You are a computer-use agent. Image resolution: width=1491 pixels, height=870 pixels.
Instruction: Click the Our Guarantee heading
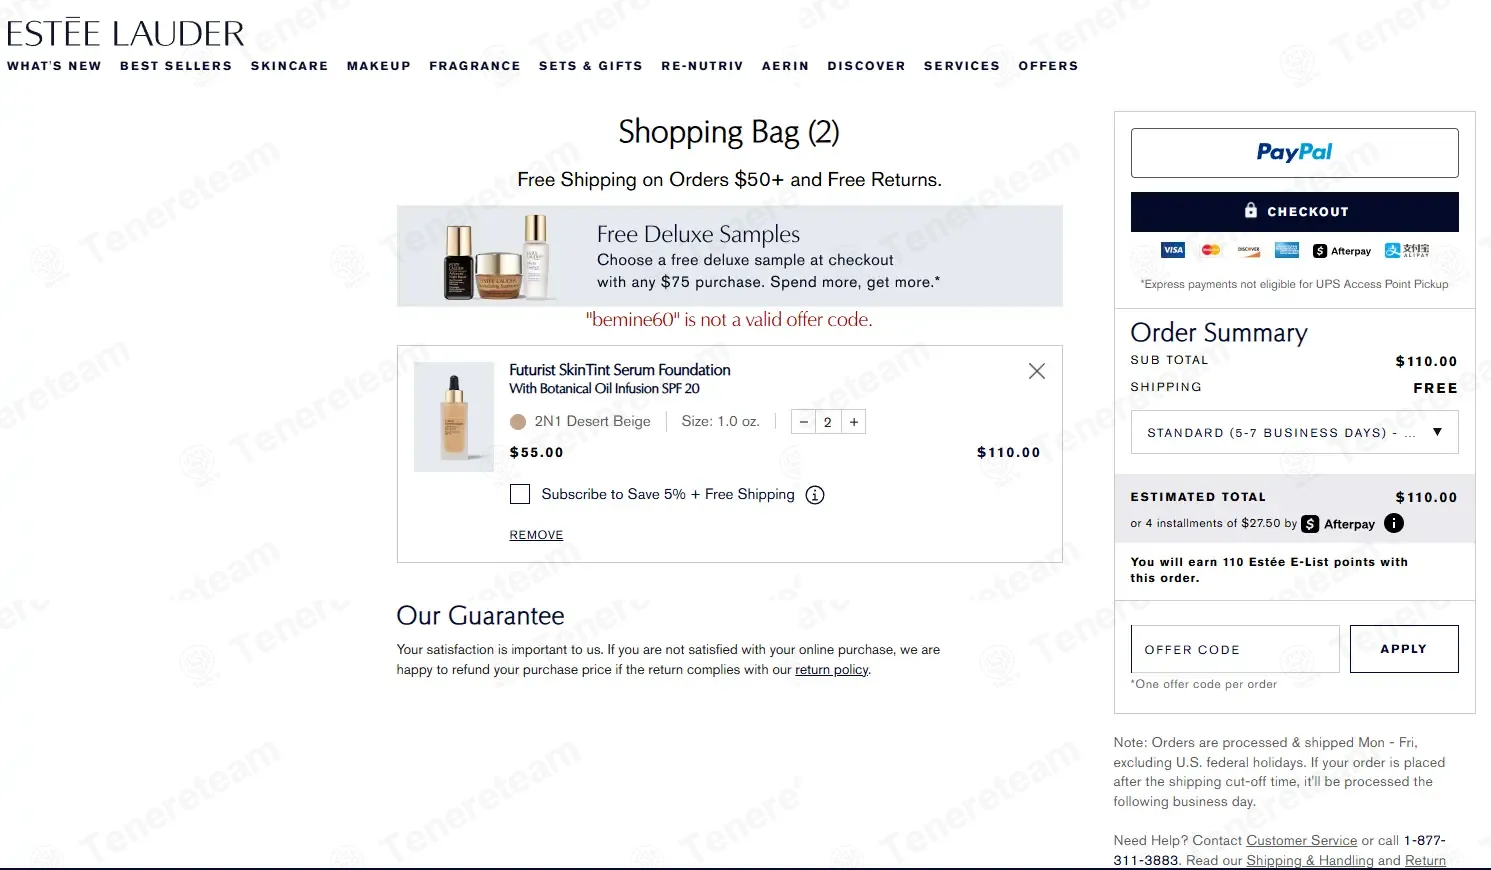coord(480,615)
